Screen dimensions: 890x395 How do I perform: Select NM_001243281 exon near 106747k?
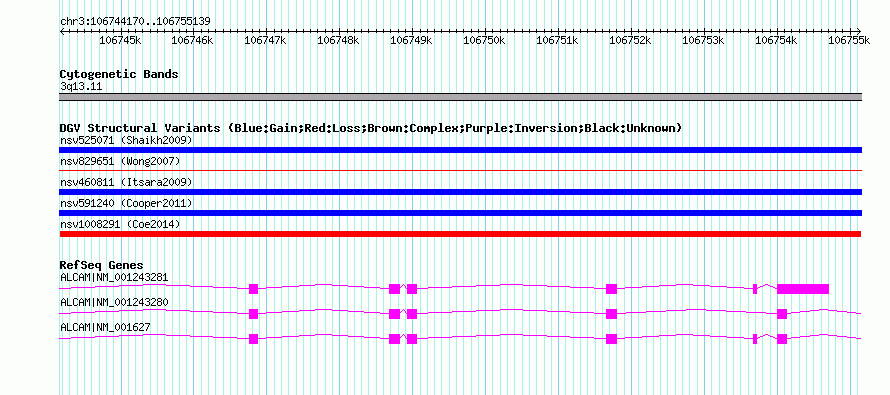click(253, 289)
